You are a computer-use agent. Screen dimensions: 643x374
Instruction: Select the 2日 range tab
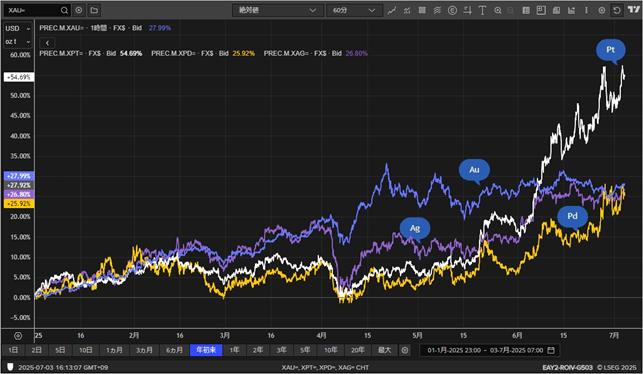[x=36, y=350]
